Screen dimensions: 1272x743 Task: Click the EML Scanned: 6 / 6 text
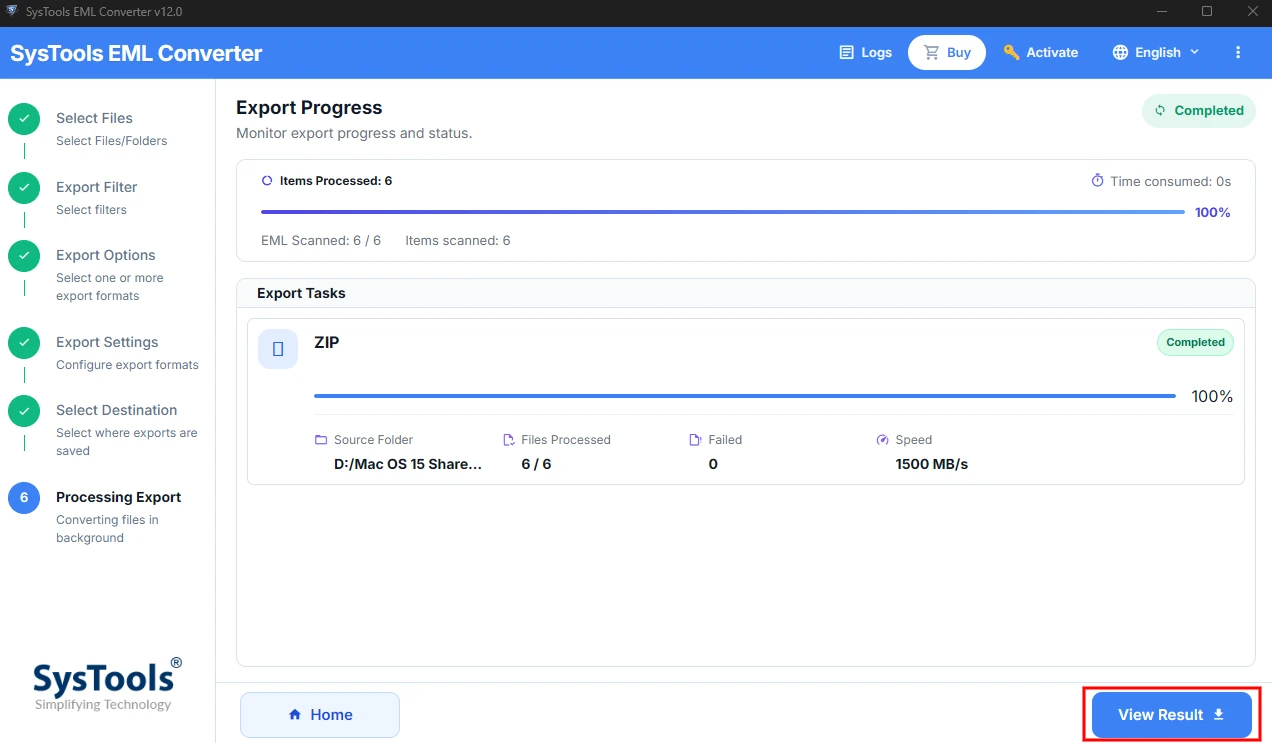(x=321, y=241)
